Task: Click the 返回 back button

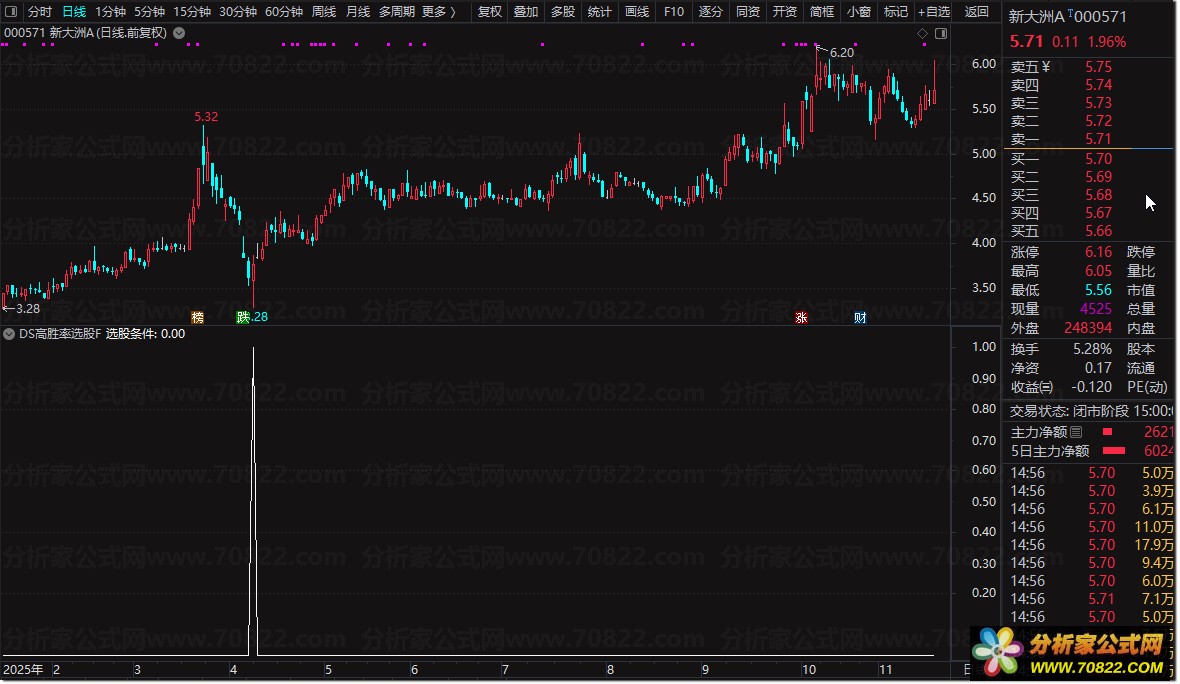Action: [x=977, y=11]
